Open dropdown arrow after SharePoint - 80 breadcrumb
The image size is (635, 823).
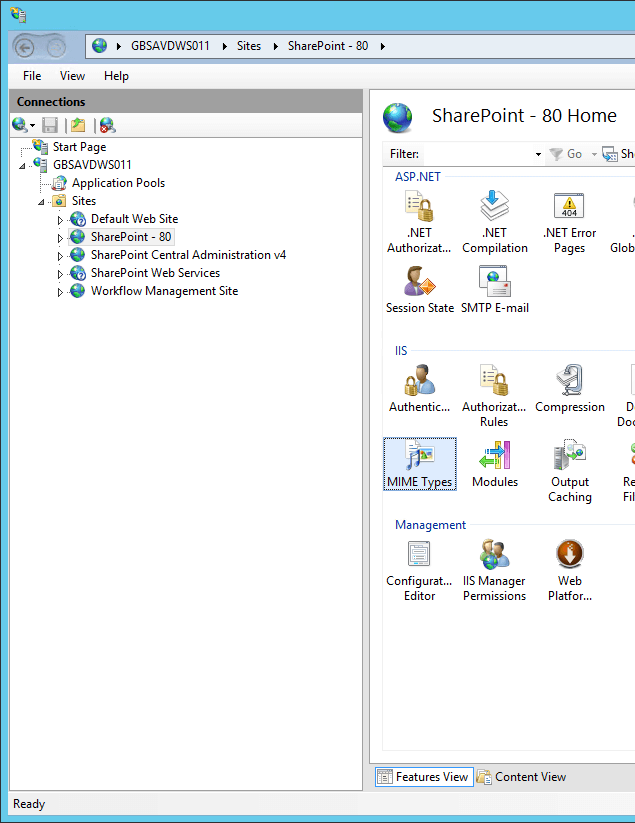[383, 46]
